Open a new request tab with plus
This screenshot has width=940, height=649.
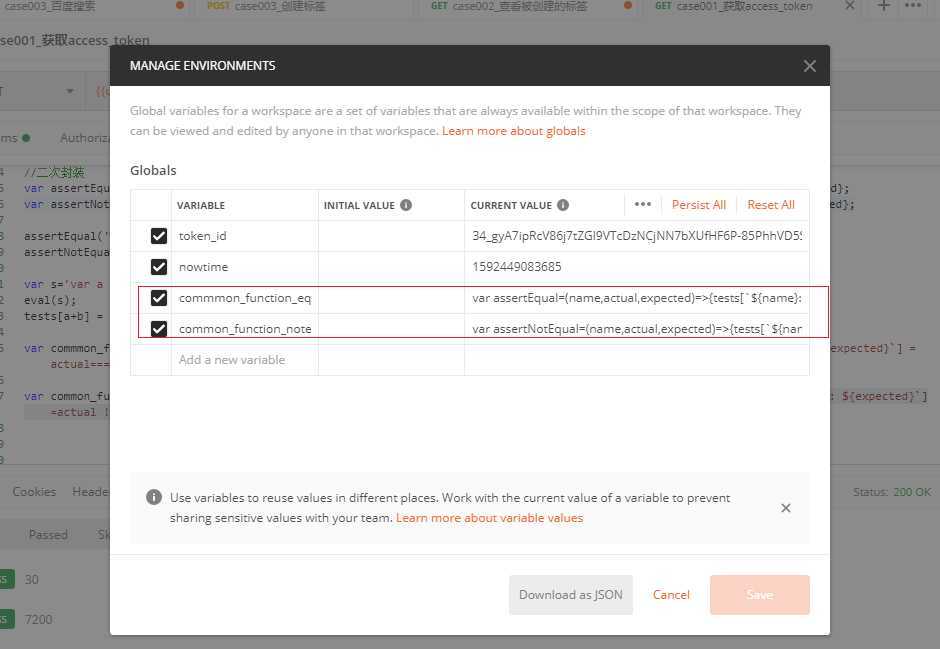(x=883, y=6)
